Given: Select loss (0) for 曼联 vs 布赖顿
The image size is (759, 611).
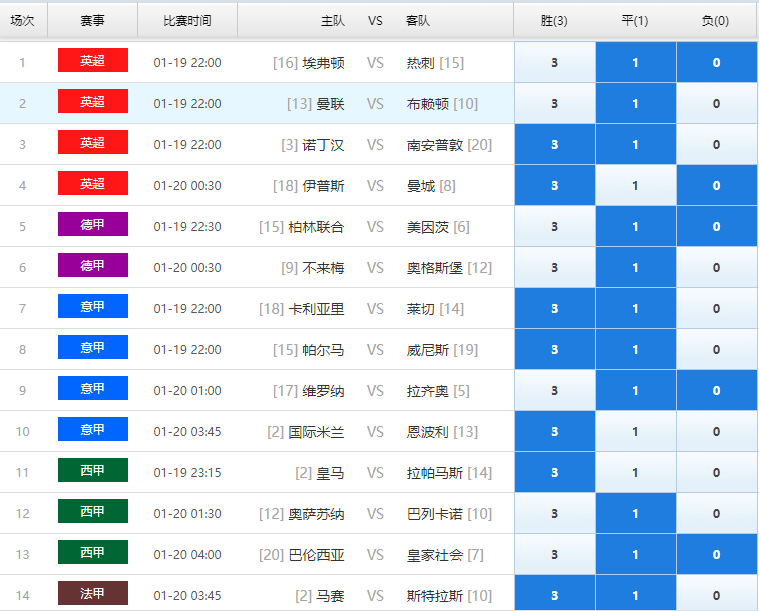Looking at the screenshot, I should point(717,104).
